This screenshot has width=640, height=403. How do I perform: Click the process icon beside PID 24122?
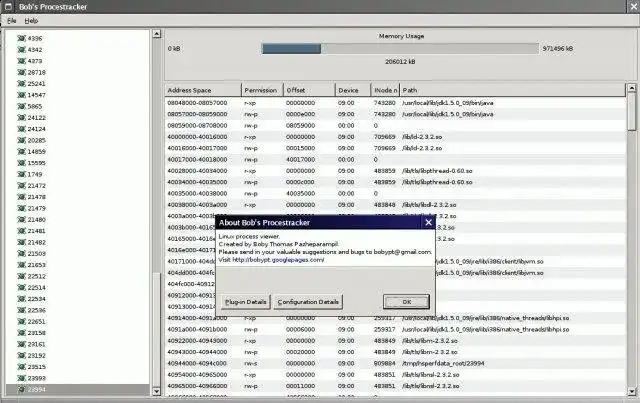pyautogui.click(x=22, y=118)
